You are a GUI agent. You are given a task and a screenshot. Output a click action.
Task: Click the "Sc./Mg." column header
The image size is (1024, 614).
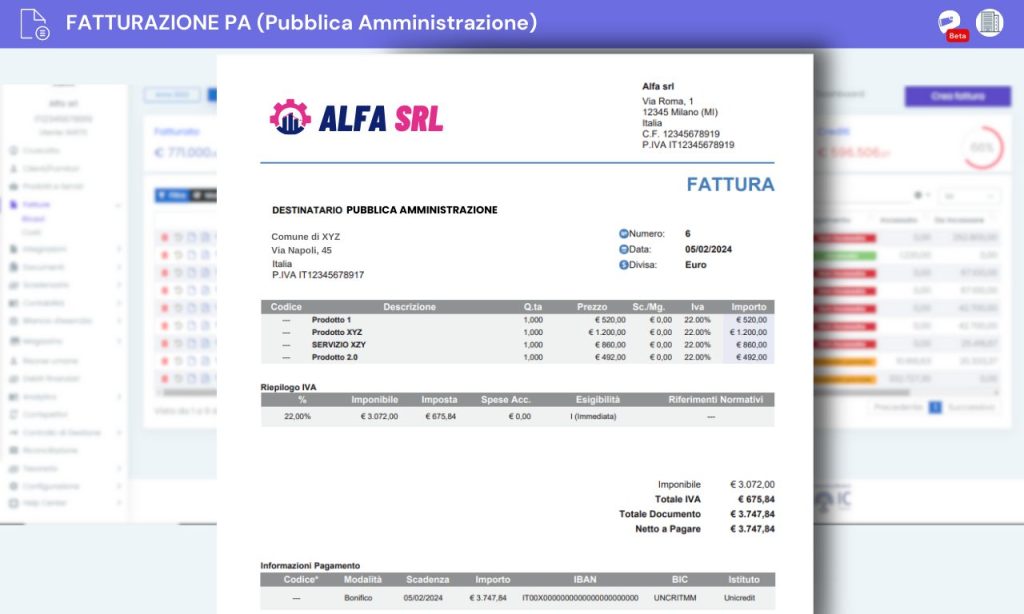(x=648, y=307)
